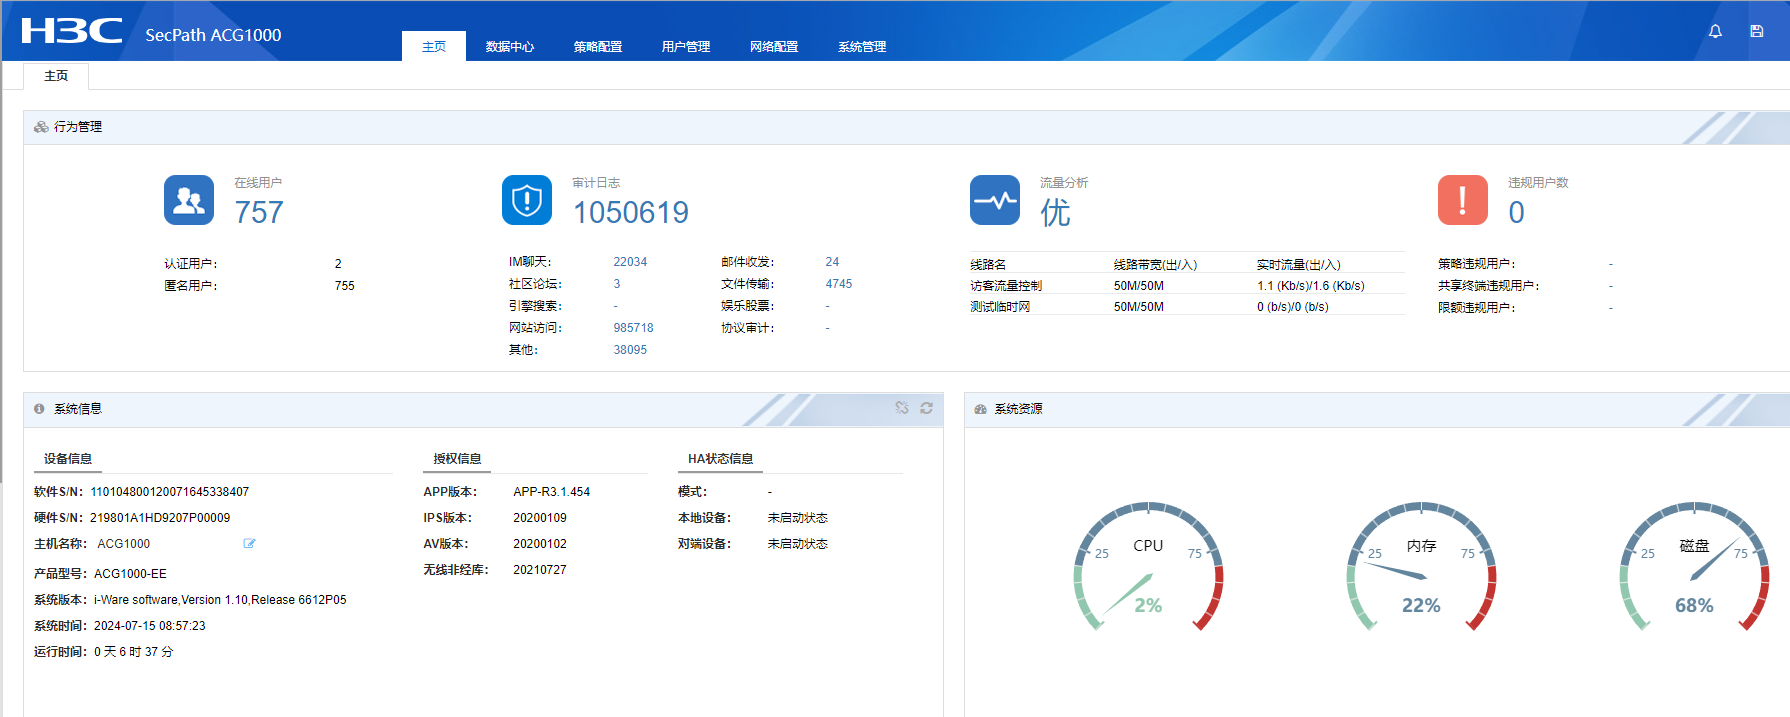
Task: Click the blue 在线用户 users icon
Action: point(189,200)
